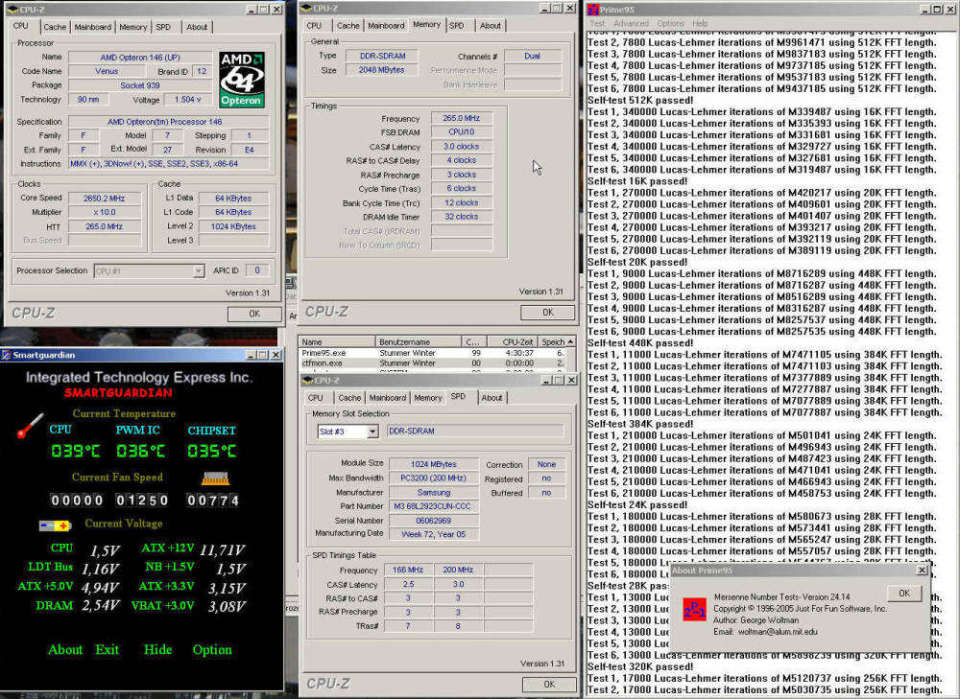960x699 pixels.
Task: Click the Voltage 1.504 v field
Action: [188, 99]
